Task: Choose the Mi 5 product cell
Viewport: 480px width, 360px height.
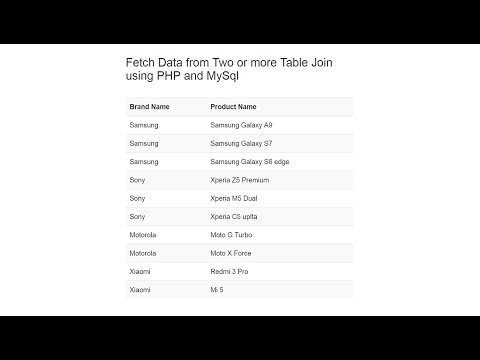Action: pos(217,290)
